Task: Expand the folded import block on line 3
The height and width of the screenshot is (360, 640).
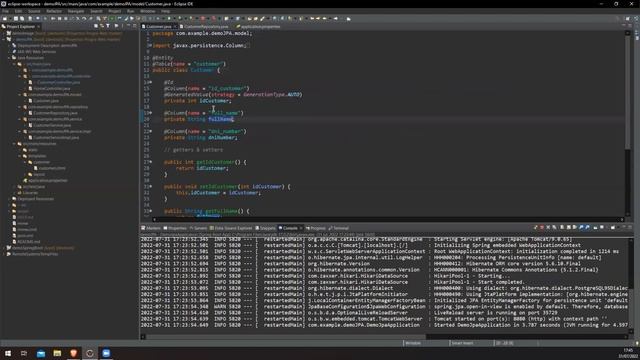Action: [150, 46]
